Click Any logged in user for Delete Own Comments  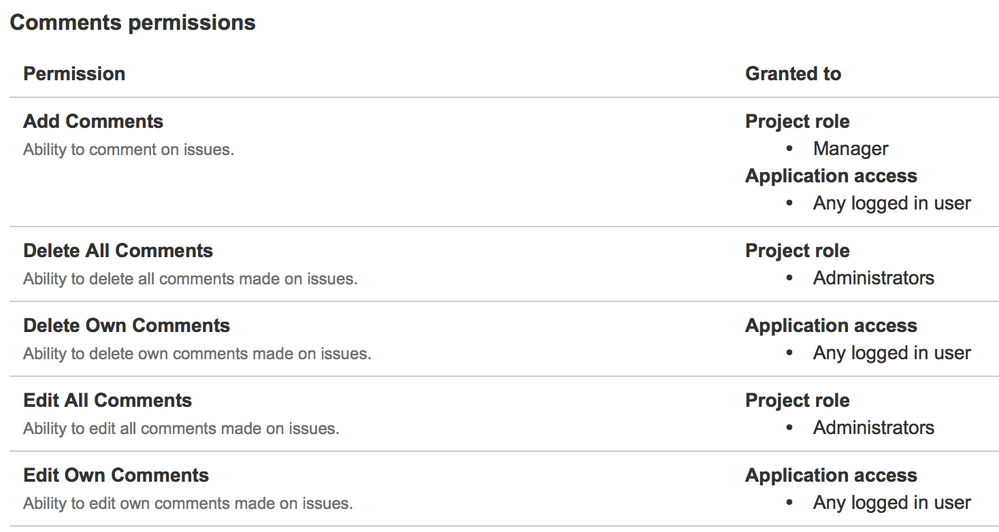(x=892, y=353)
